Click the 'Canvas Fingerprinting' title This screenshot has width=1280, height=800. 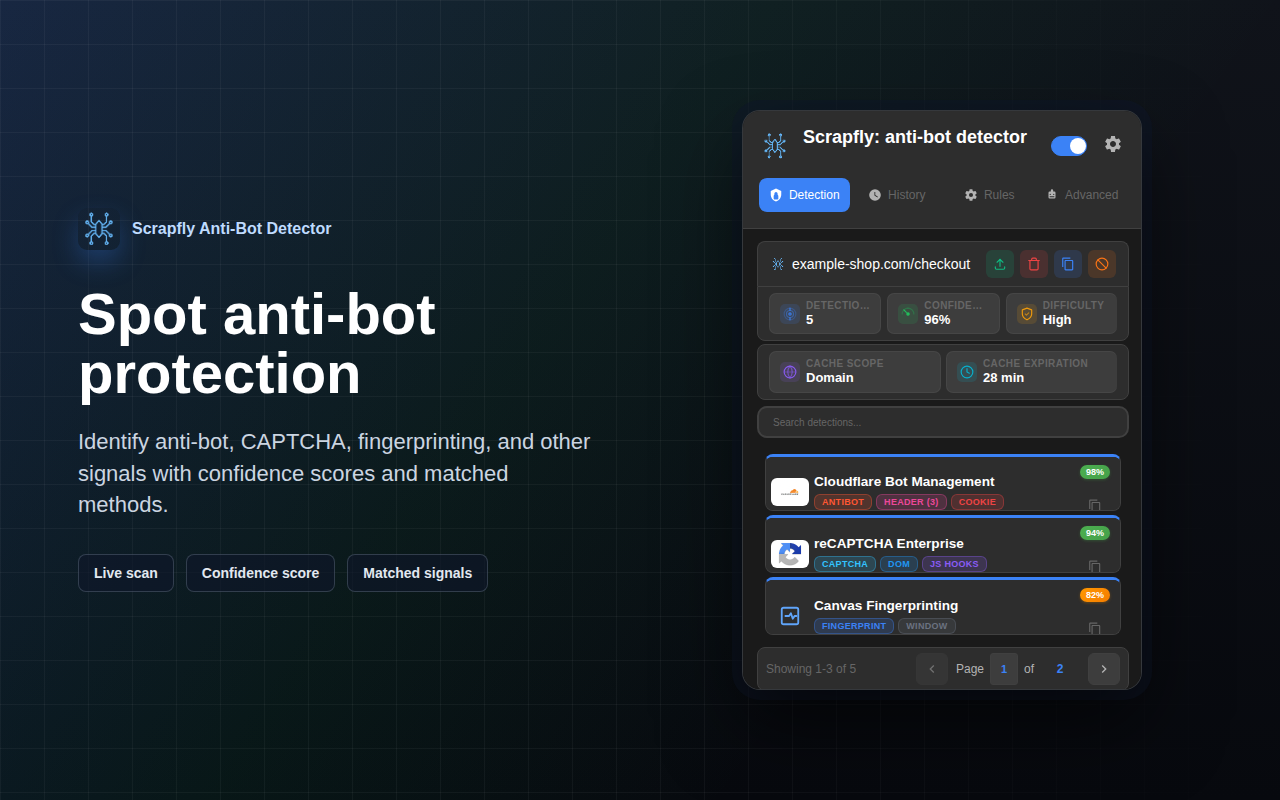tap(886, 606)
